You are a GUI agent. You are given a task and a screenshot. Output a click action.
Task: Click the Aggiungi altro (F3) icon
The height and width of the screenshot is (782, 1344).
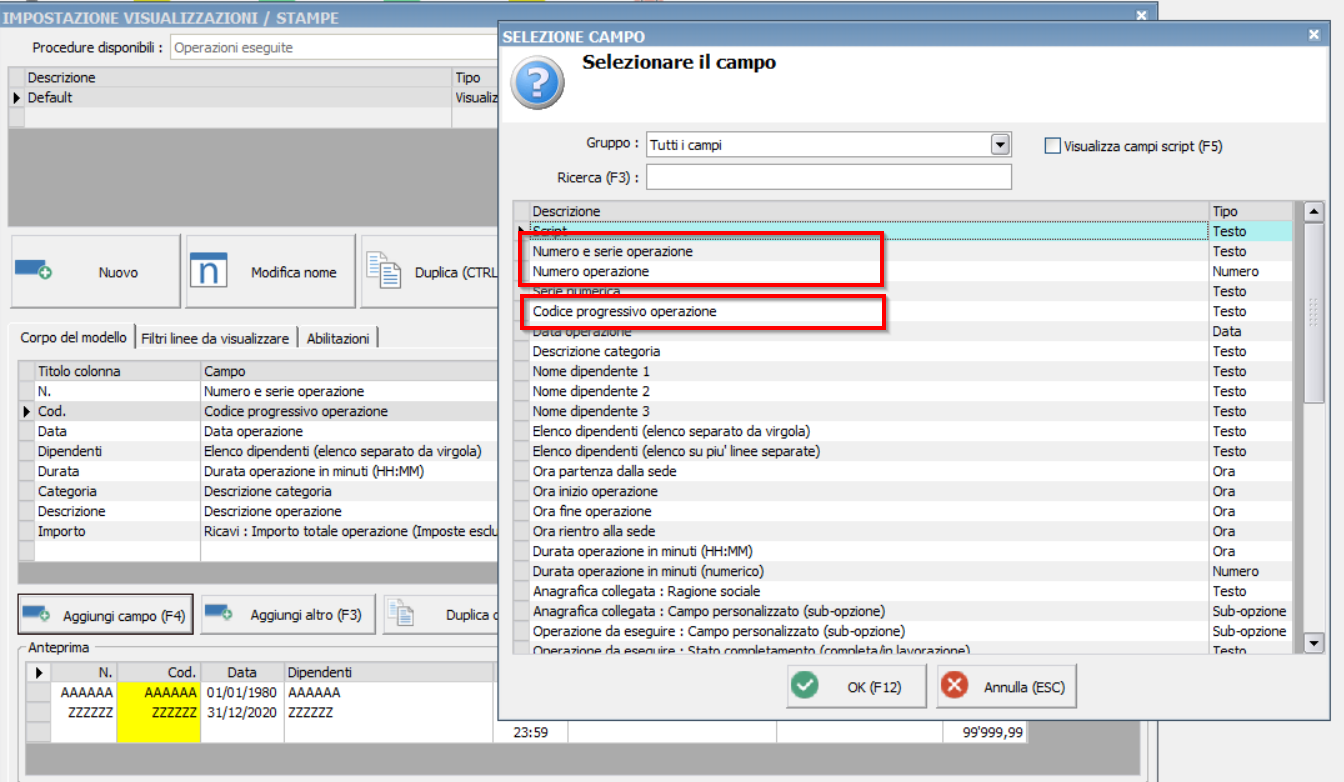click(219, 614)
